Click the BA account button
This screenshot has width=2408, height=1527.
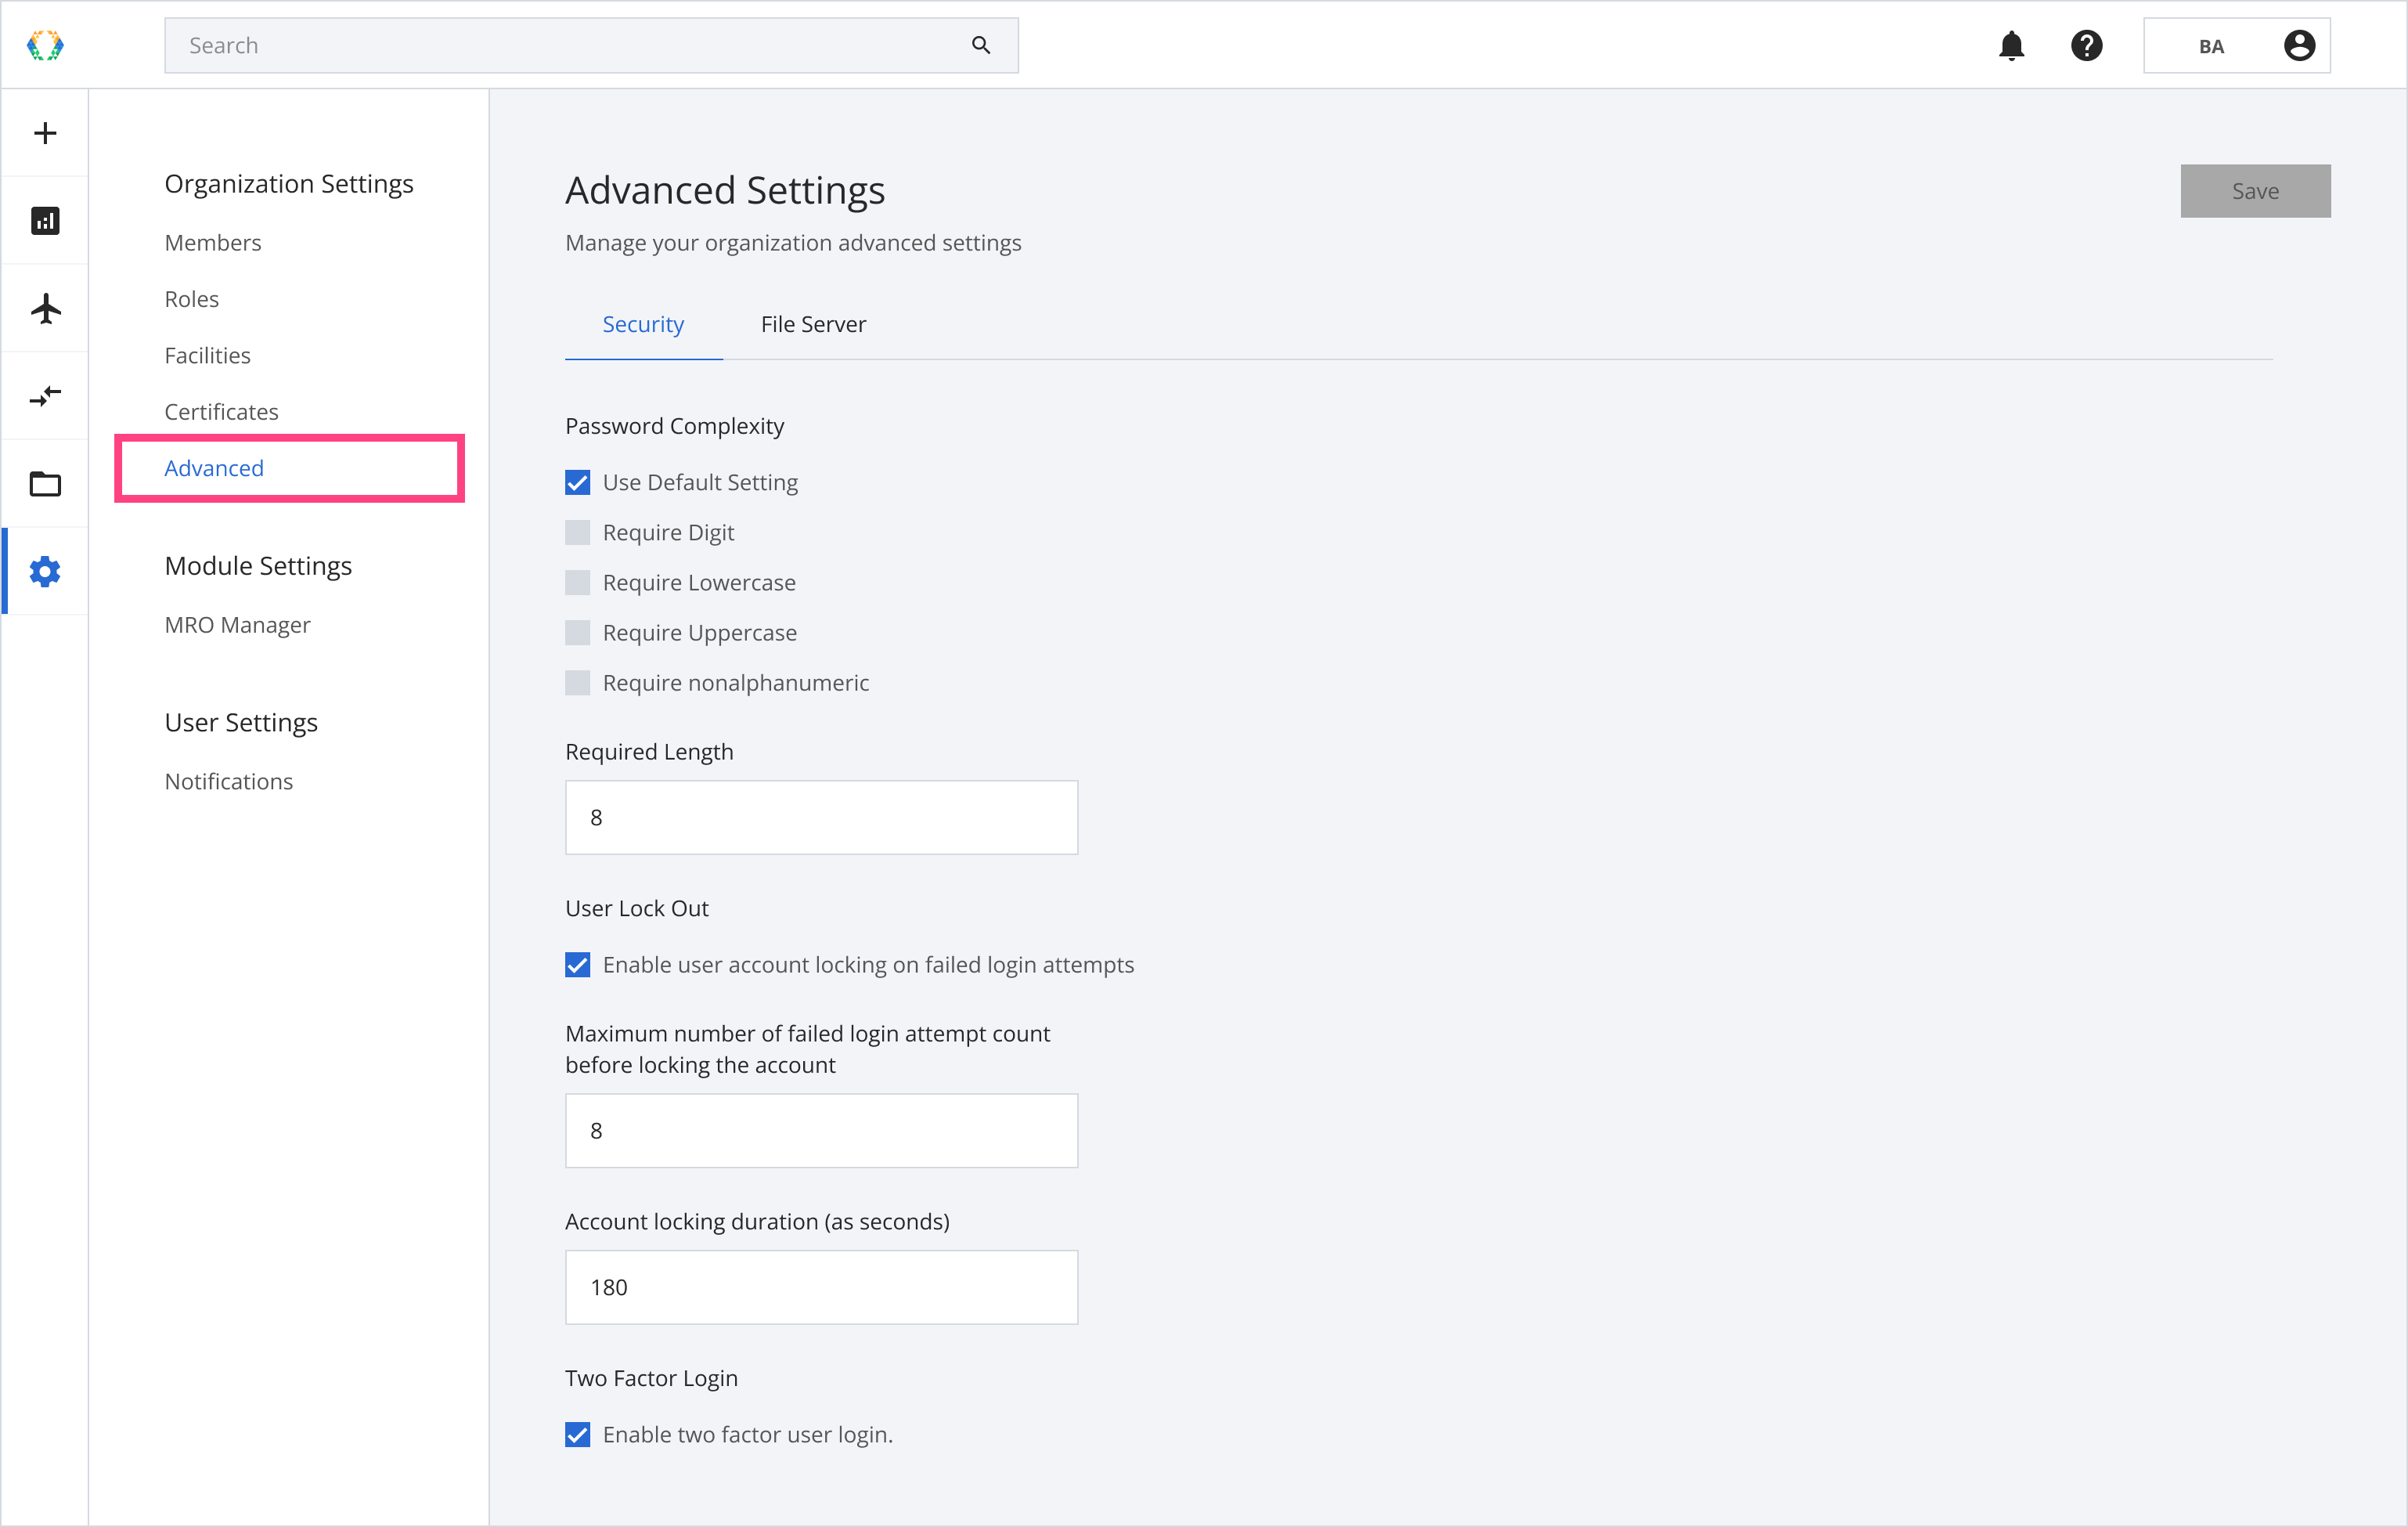click(2236, 45)
